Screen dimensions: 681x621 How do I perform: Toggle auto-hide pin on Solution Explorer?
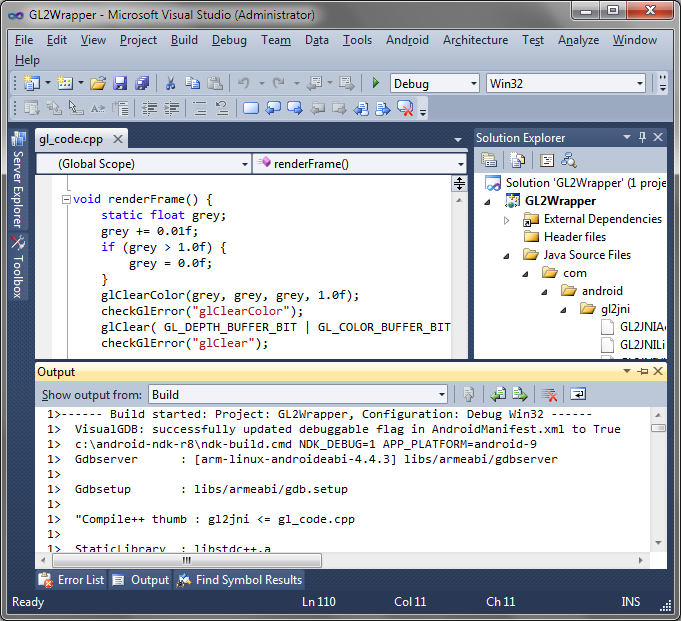coord(643,137)
